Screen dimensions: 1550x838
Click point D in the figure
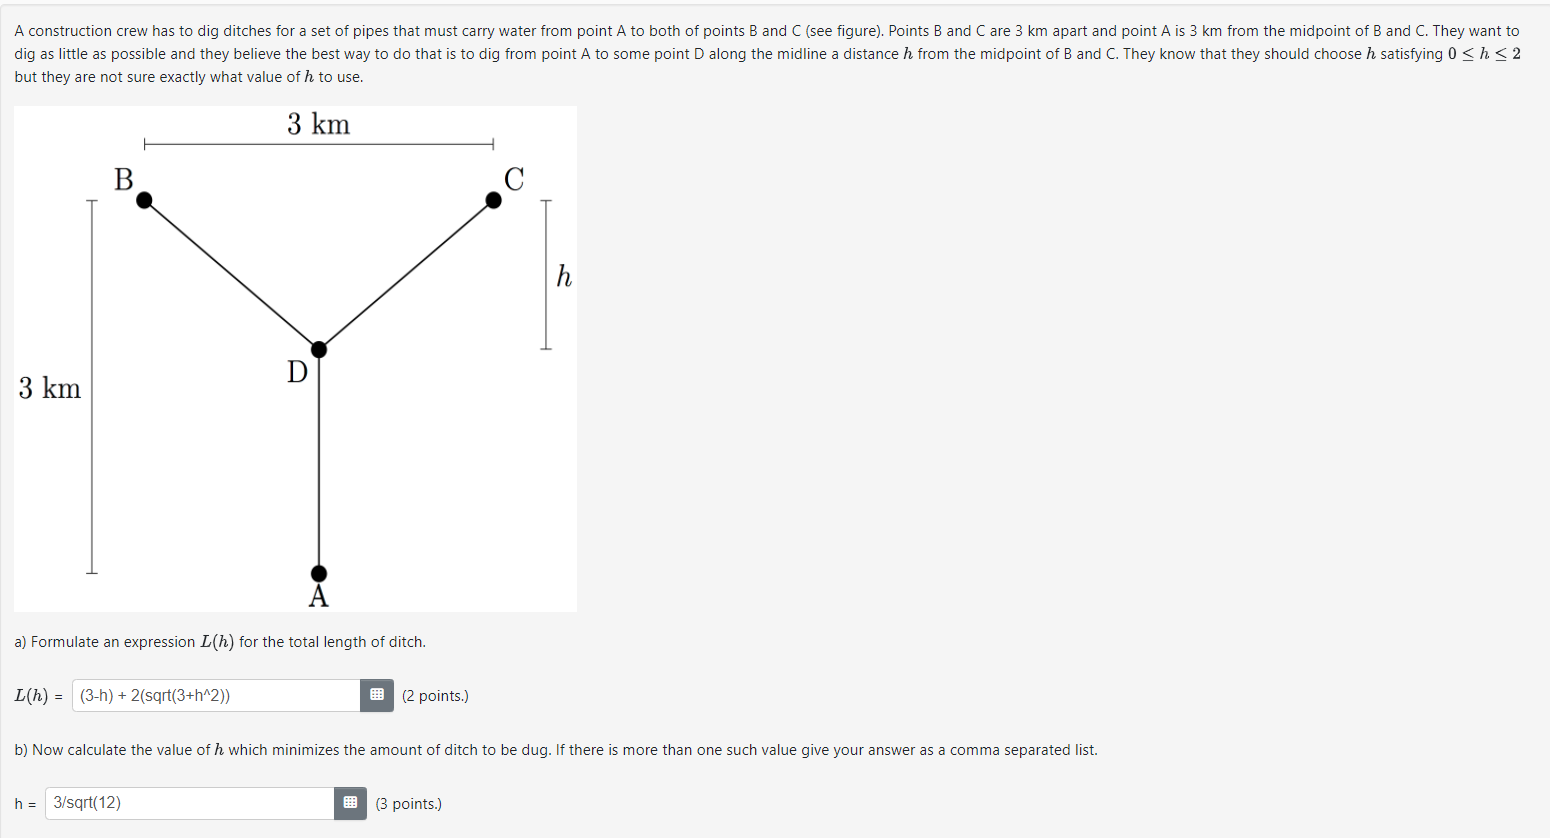click(319, 350)
